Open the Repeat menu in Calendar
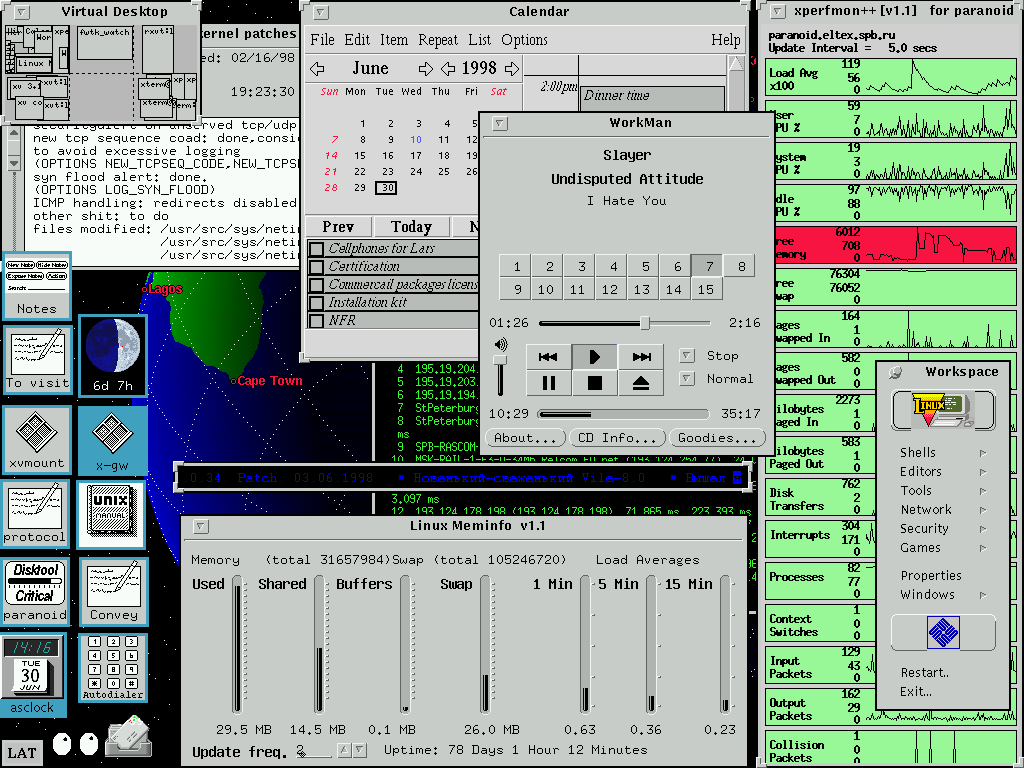The height and width of the screenshot is (768, 1024). point(438,40)
